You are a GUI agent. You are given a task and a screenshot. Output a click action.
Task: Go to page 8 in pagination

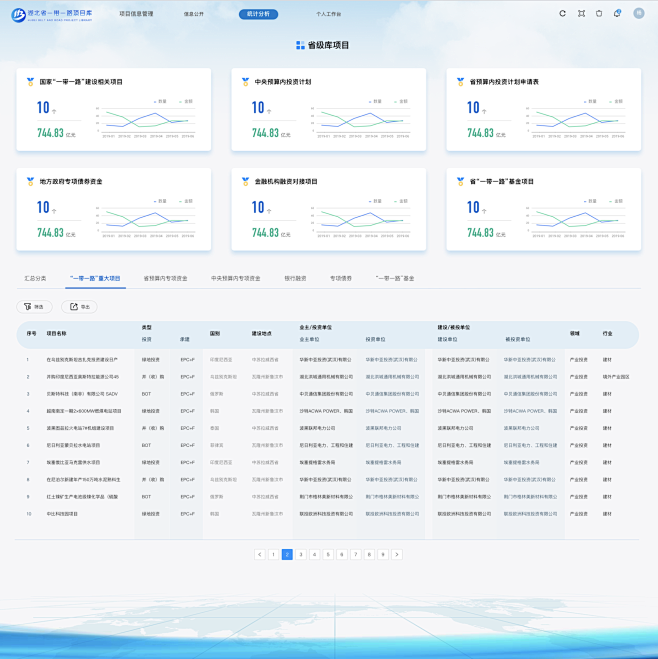(x=369, y=554)
